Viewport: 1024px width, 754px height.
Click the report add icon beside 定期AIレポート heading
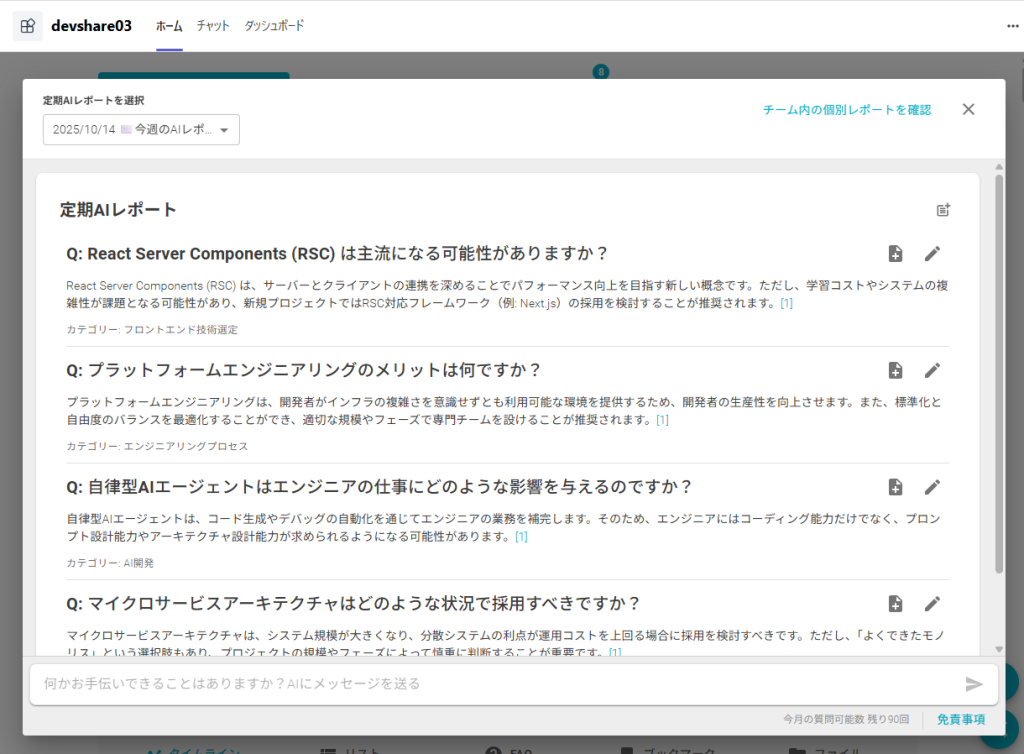[943, 210]
